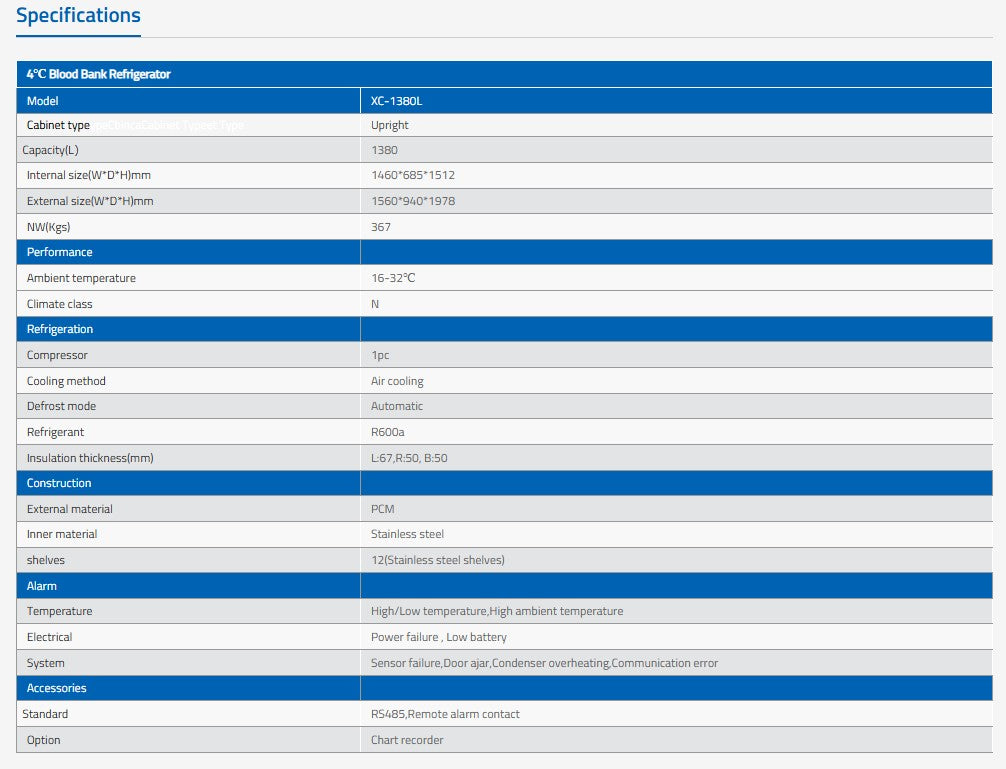Select the 4℃ Blood Bank Refrigerator header
The image size is (1006, 769).
click(96, 74)
